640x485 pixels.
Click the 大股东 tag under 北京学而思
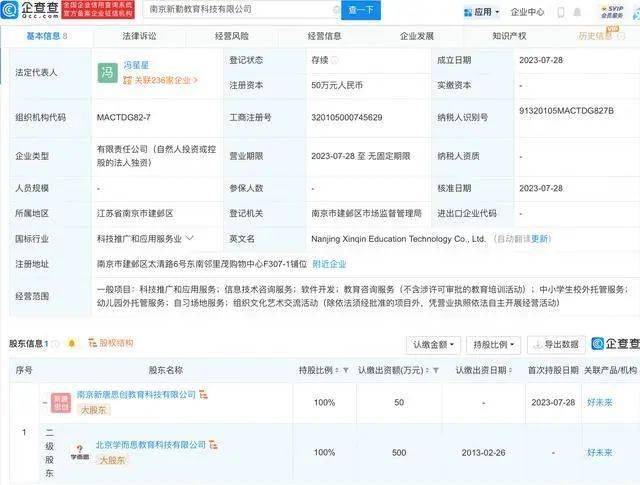click(x=112, y=461)
